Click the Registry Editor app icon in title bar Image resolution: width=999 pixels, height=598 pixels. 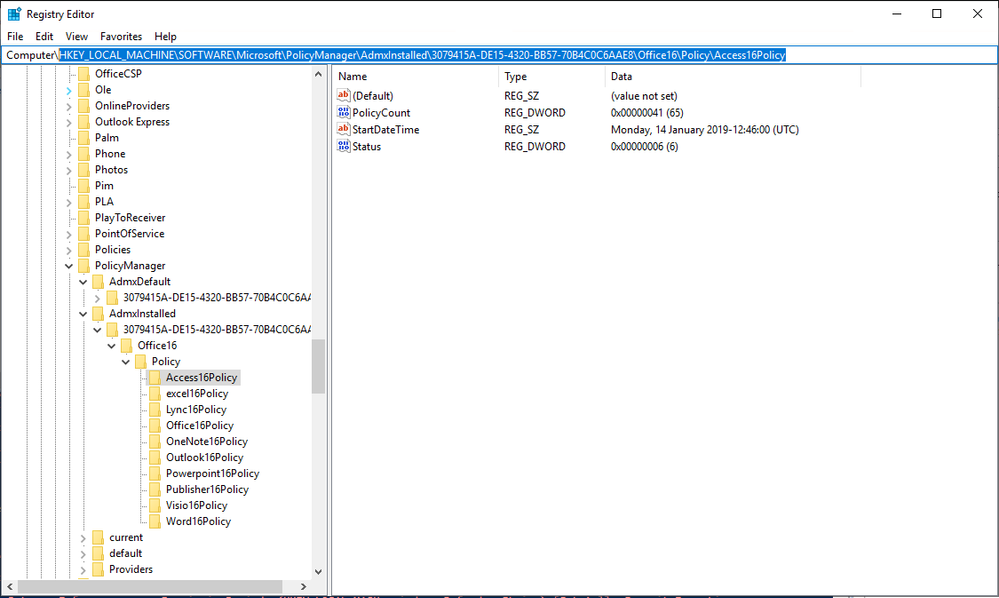(14, 14)
